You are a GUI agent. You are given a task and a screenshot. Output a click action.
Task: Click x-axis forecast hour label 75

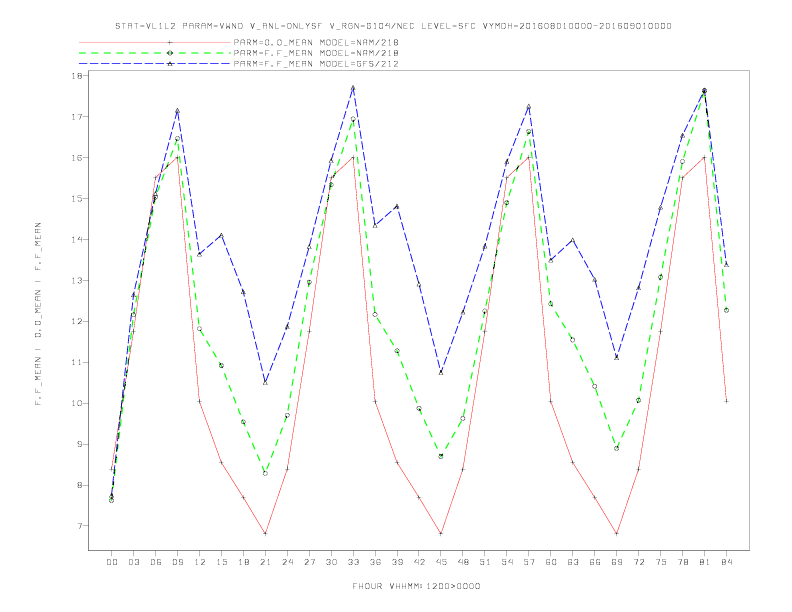pyautogui.click(x=661, y=562)
